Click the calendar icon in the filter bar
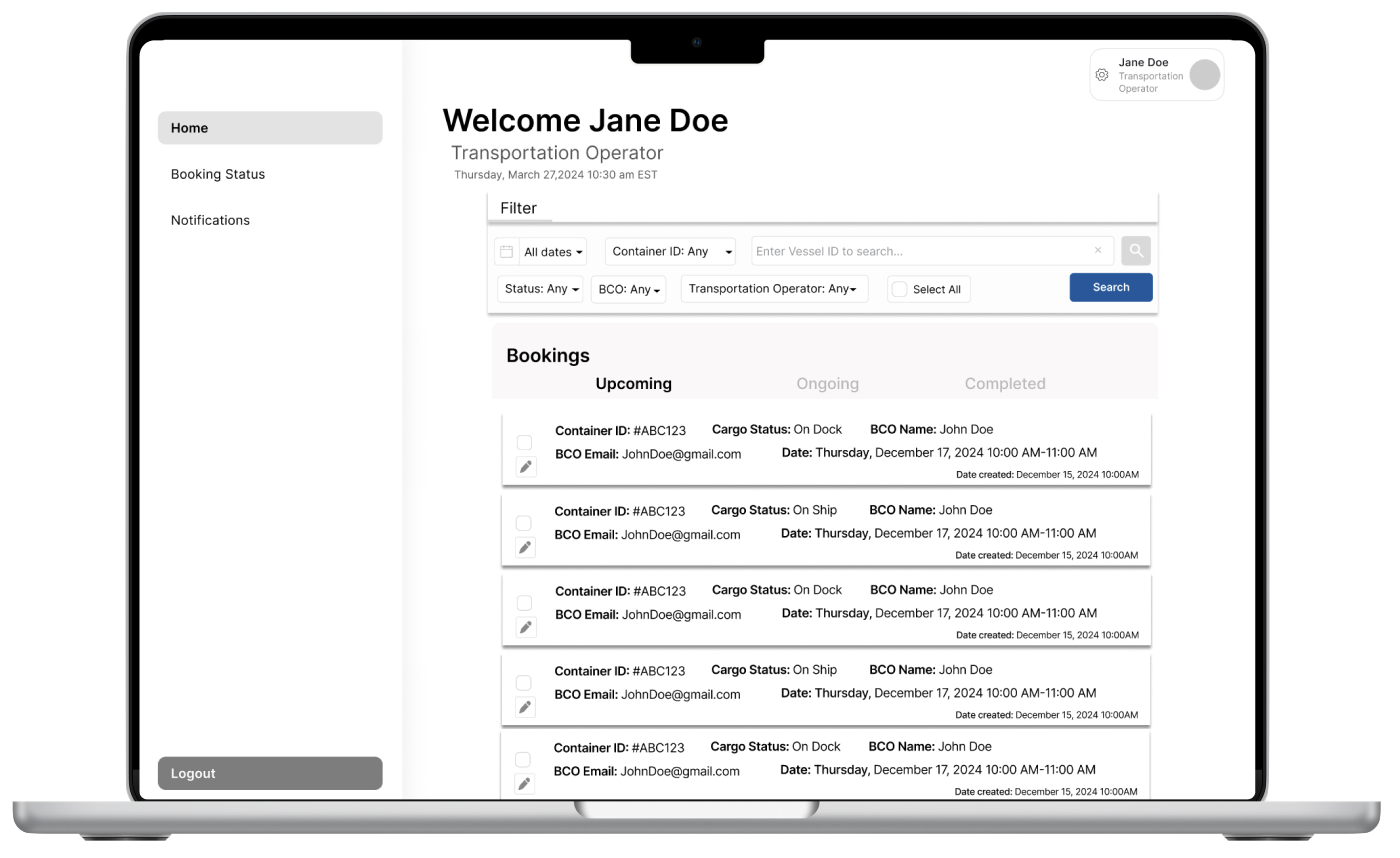1400x858 pixels. pyautogui.click(x=506, y=252)
